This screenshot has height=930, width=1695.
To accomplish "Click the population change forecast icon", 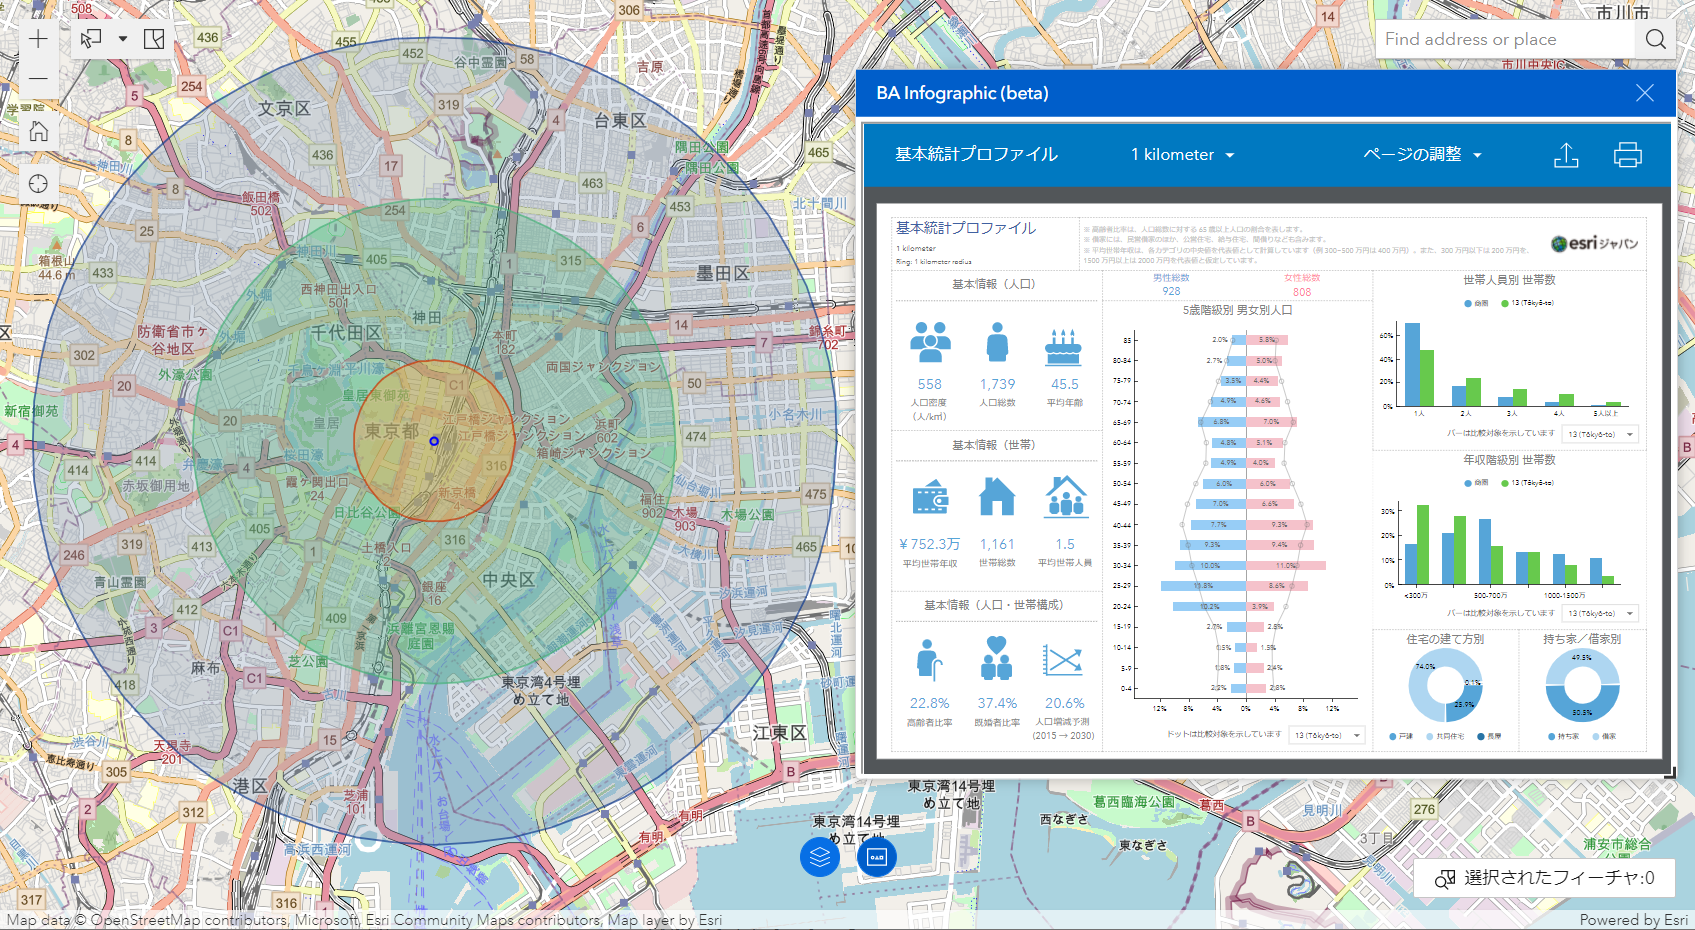I will point(1063,660).
